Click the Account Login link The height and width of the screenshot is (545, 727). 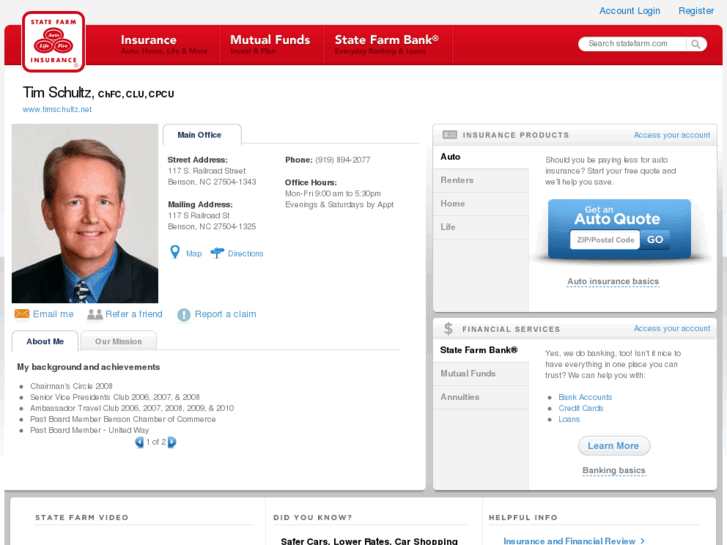[630, 11]
